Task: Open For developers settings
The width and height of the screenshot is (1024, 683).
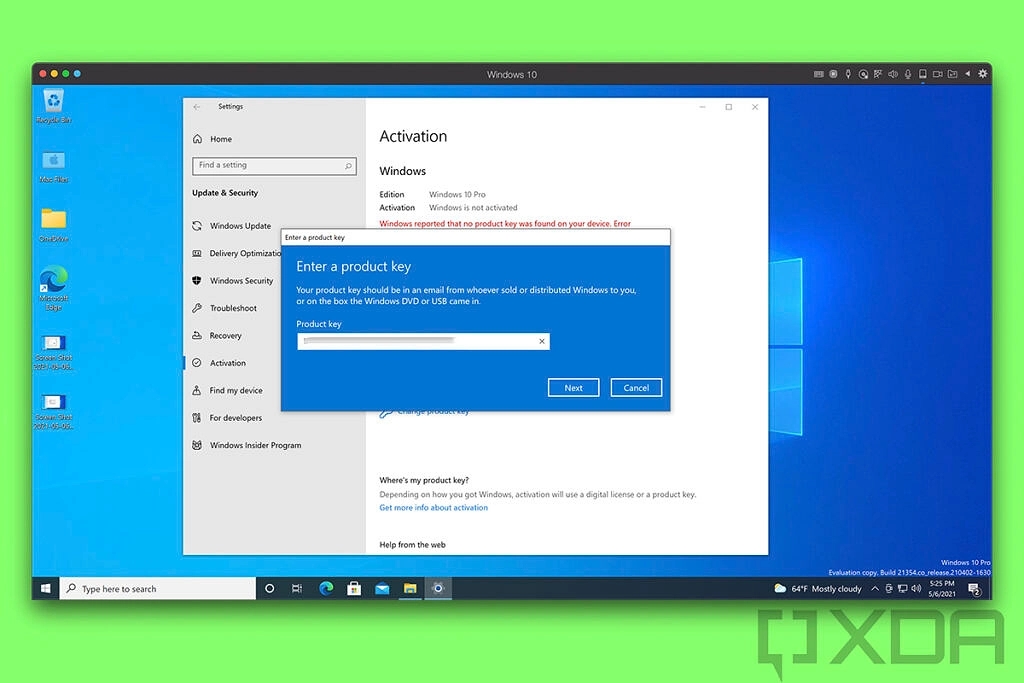Action: click(x=235, y=418)
